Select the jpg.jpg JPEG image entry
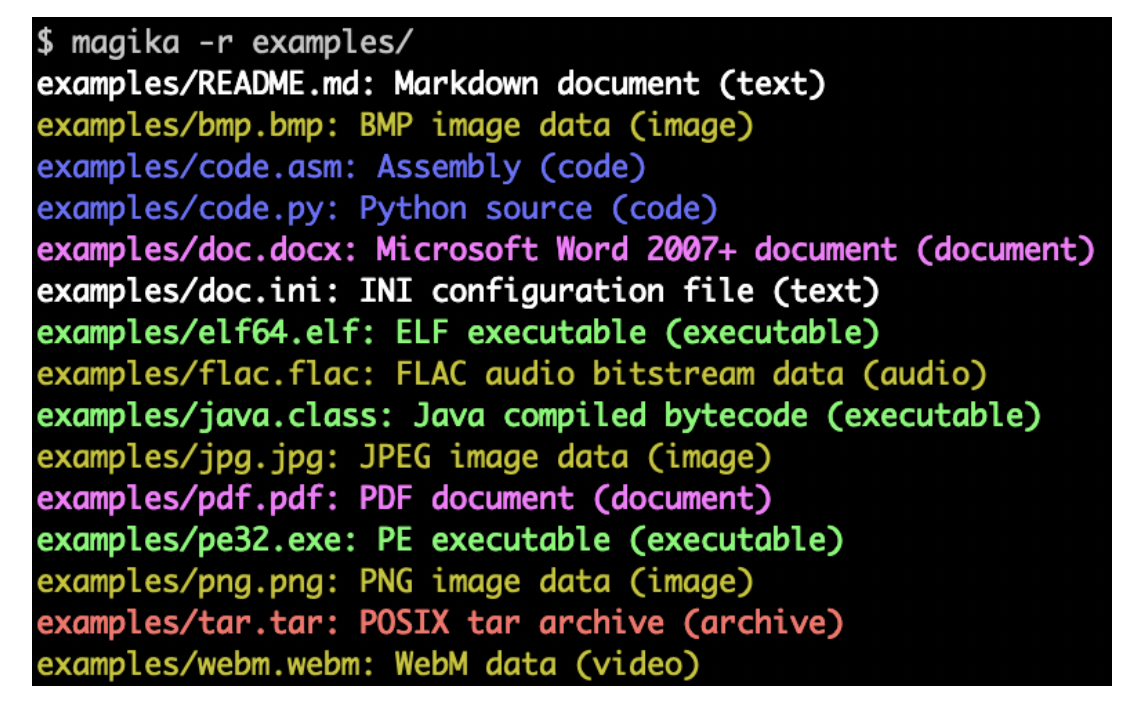 tap(380, 457)
